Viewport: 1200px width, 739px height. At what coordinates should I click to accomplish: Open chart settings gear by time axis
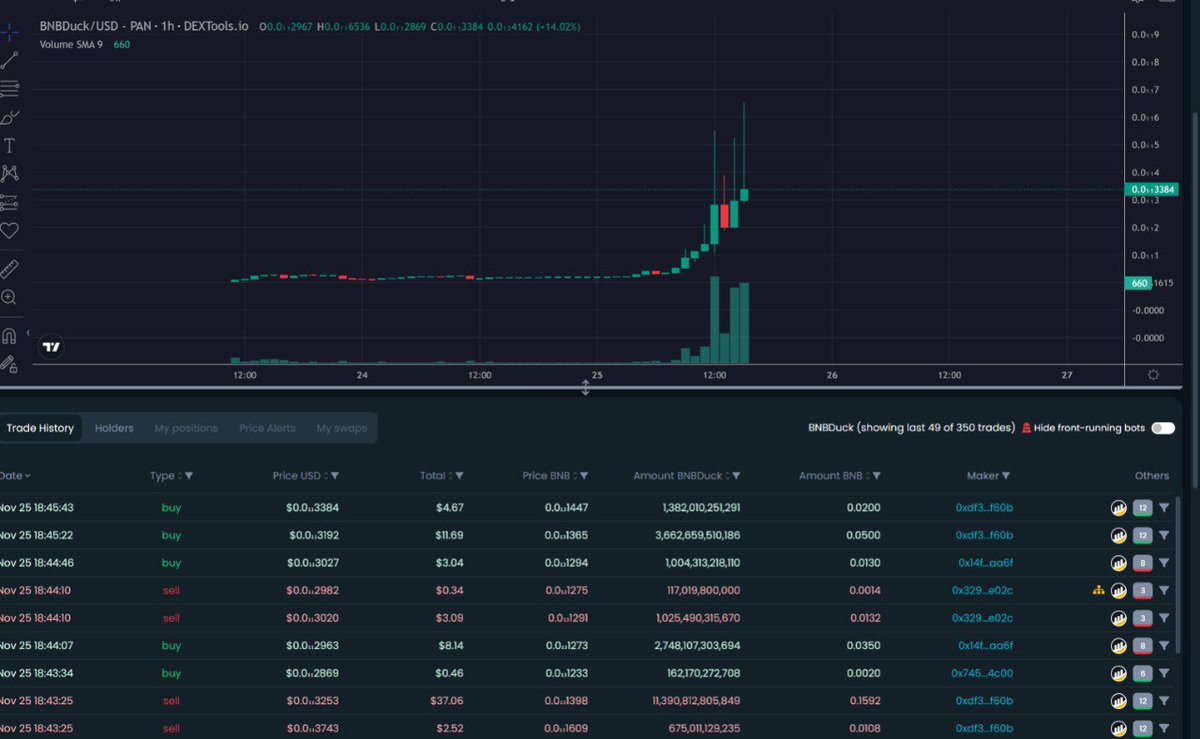click(1153, 375)
